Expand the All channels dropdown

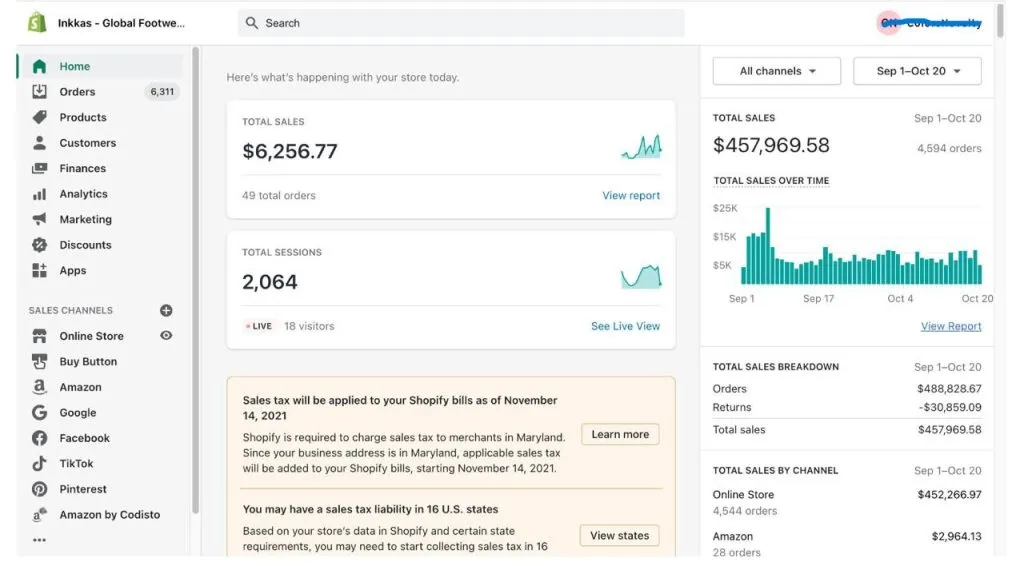(777, 71)
